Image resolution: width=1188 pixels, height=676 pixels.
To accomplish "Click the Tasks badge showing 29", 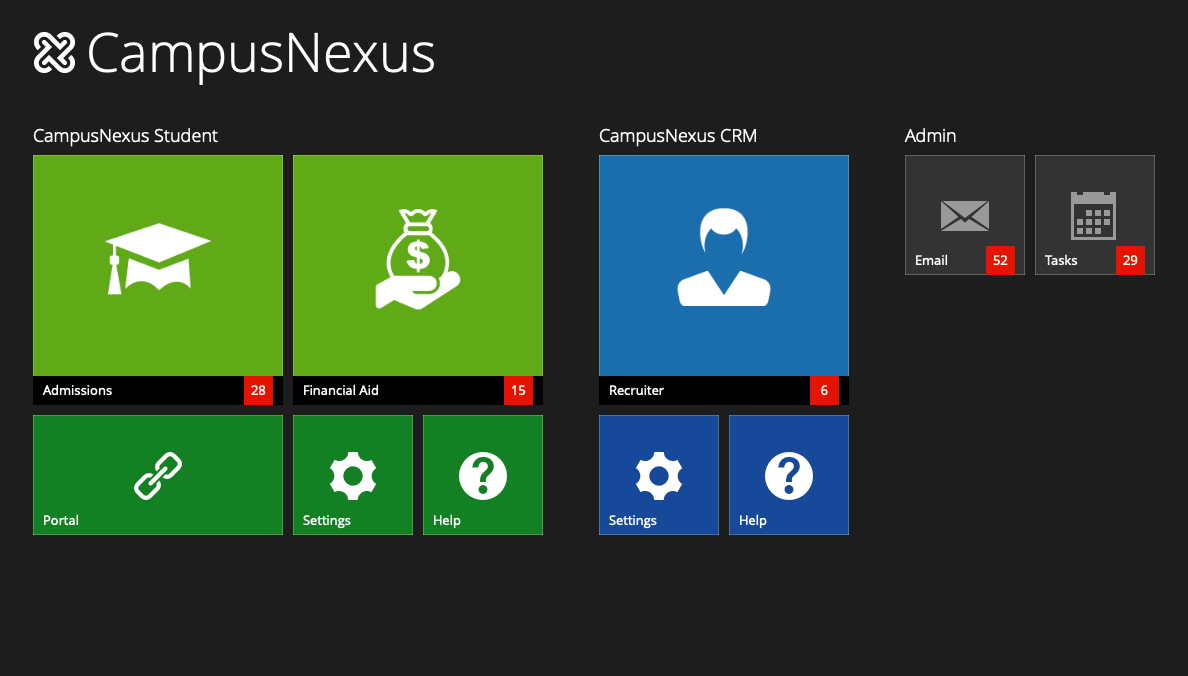I will pos(1130,260).
